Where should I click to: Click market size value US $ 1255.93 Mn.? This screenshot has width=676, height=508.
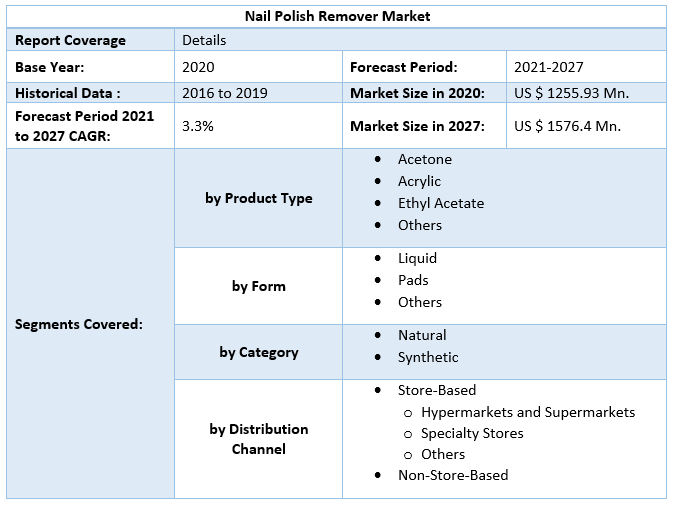tap(571, 92)
